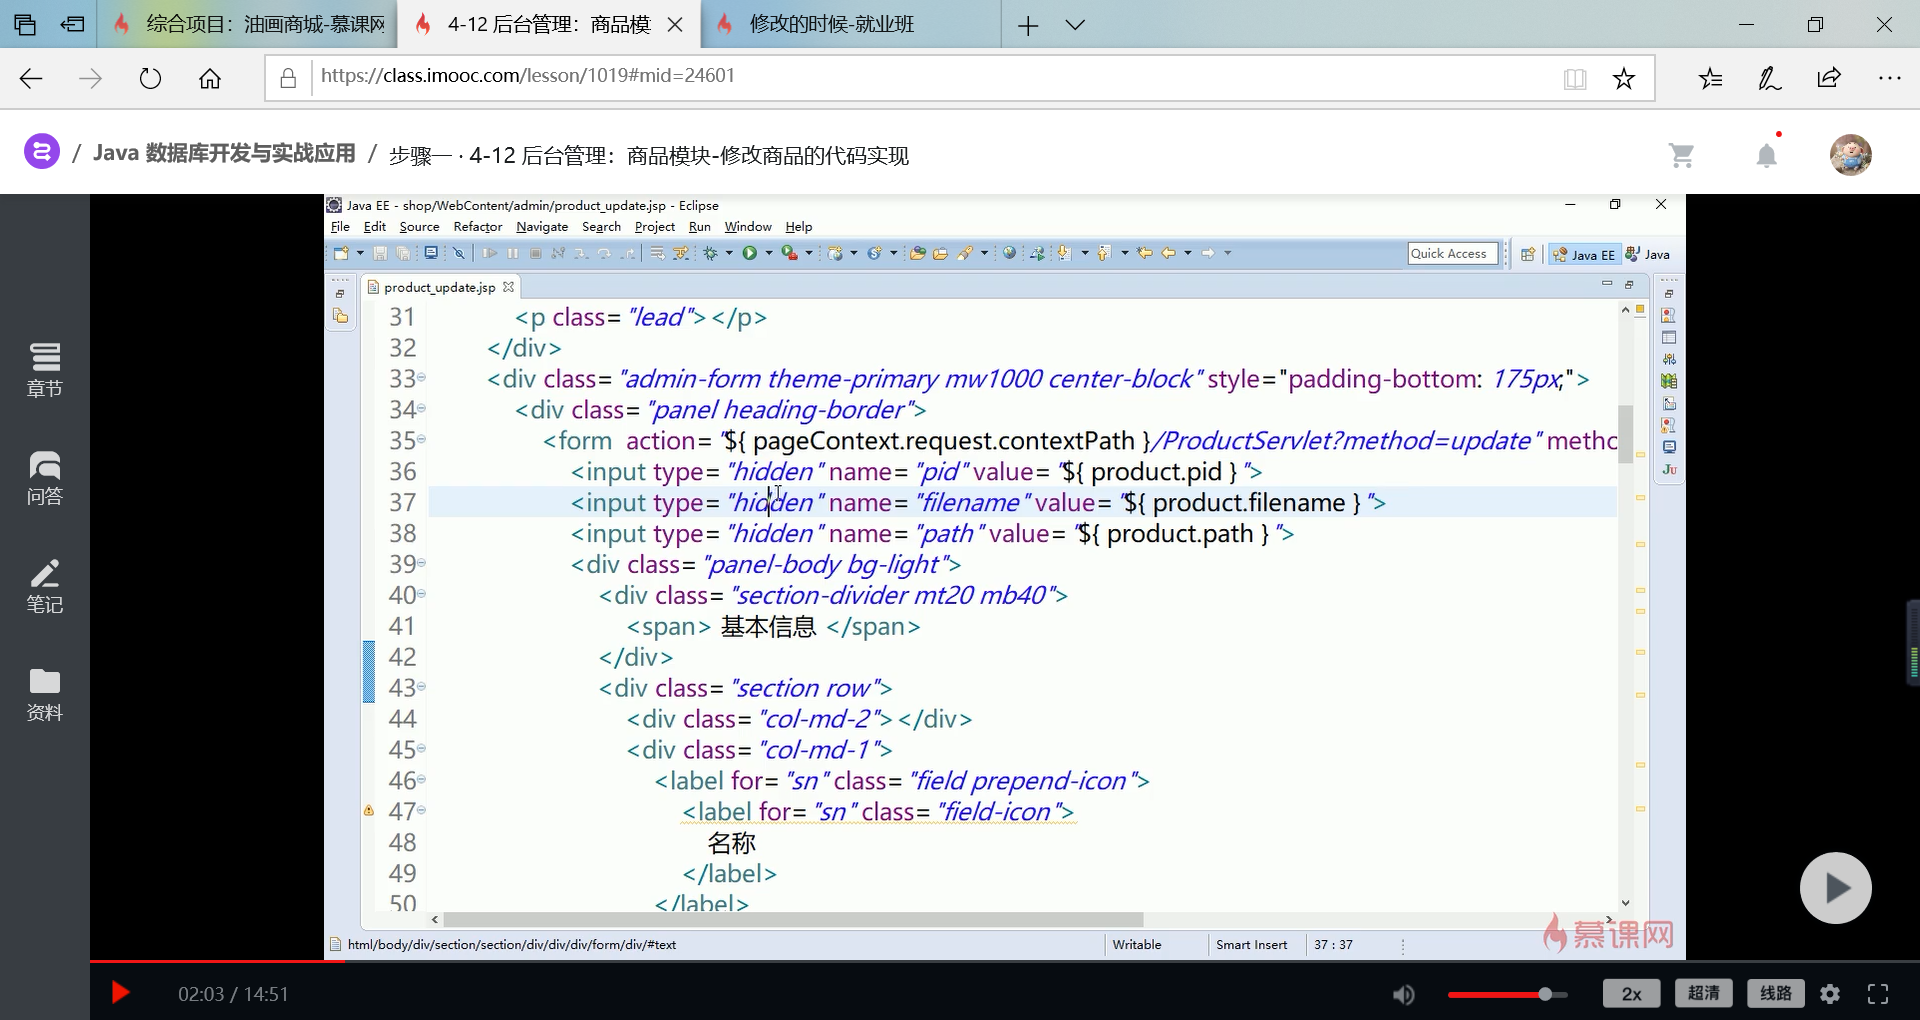Open the Run dropdown arrow
Image resolution: width=1920 pixels, height=1020 pixels.
tap(769, 253)
